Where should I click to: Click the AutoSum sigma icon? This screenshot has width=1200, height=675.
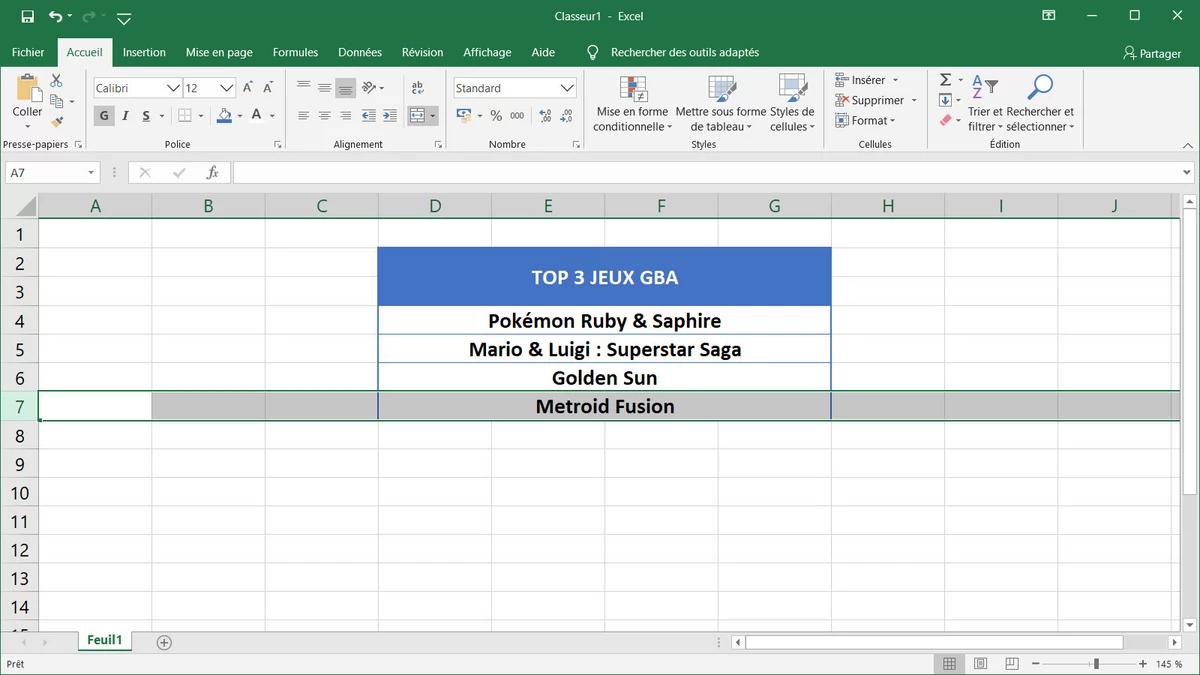pyautogui.click(x=945, y=80)
